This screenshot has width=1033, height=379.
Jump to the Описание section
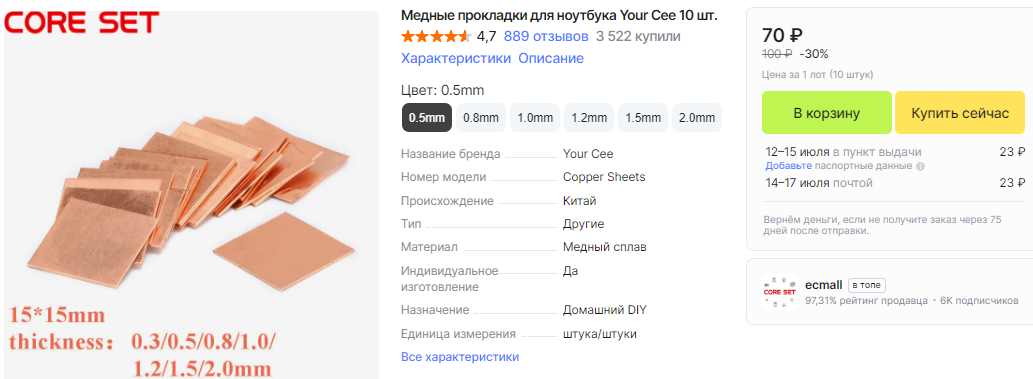[x=551, y=58]
